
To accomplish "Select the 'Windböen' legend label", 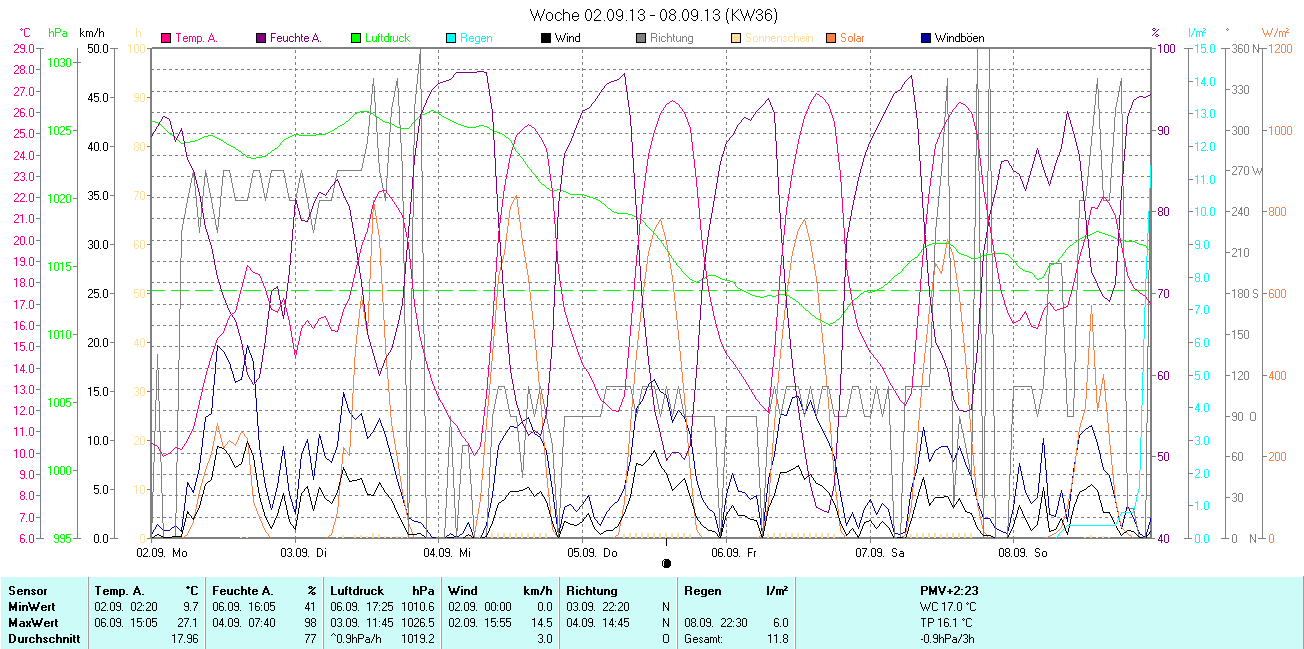I will click(x=959, y=38).
